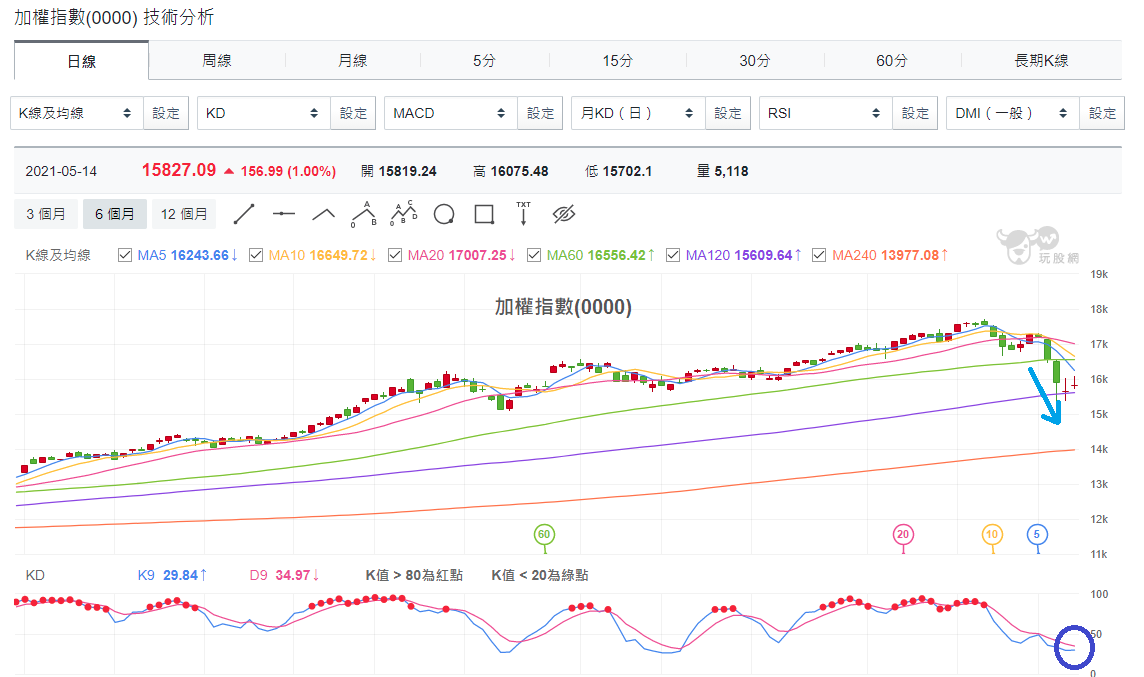Toggle hide drawings eye-slash icon
The height and width of the screenshot is (677, 1144).
564,214
